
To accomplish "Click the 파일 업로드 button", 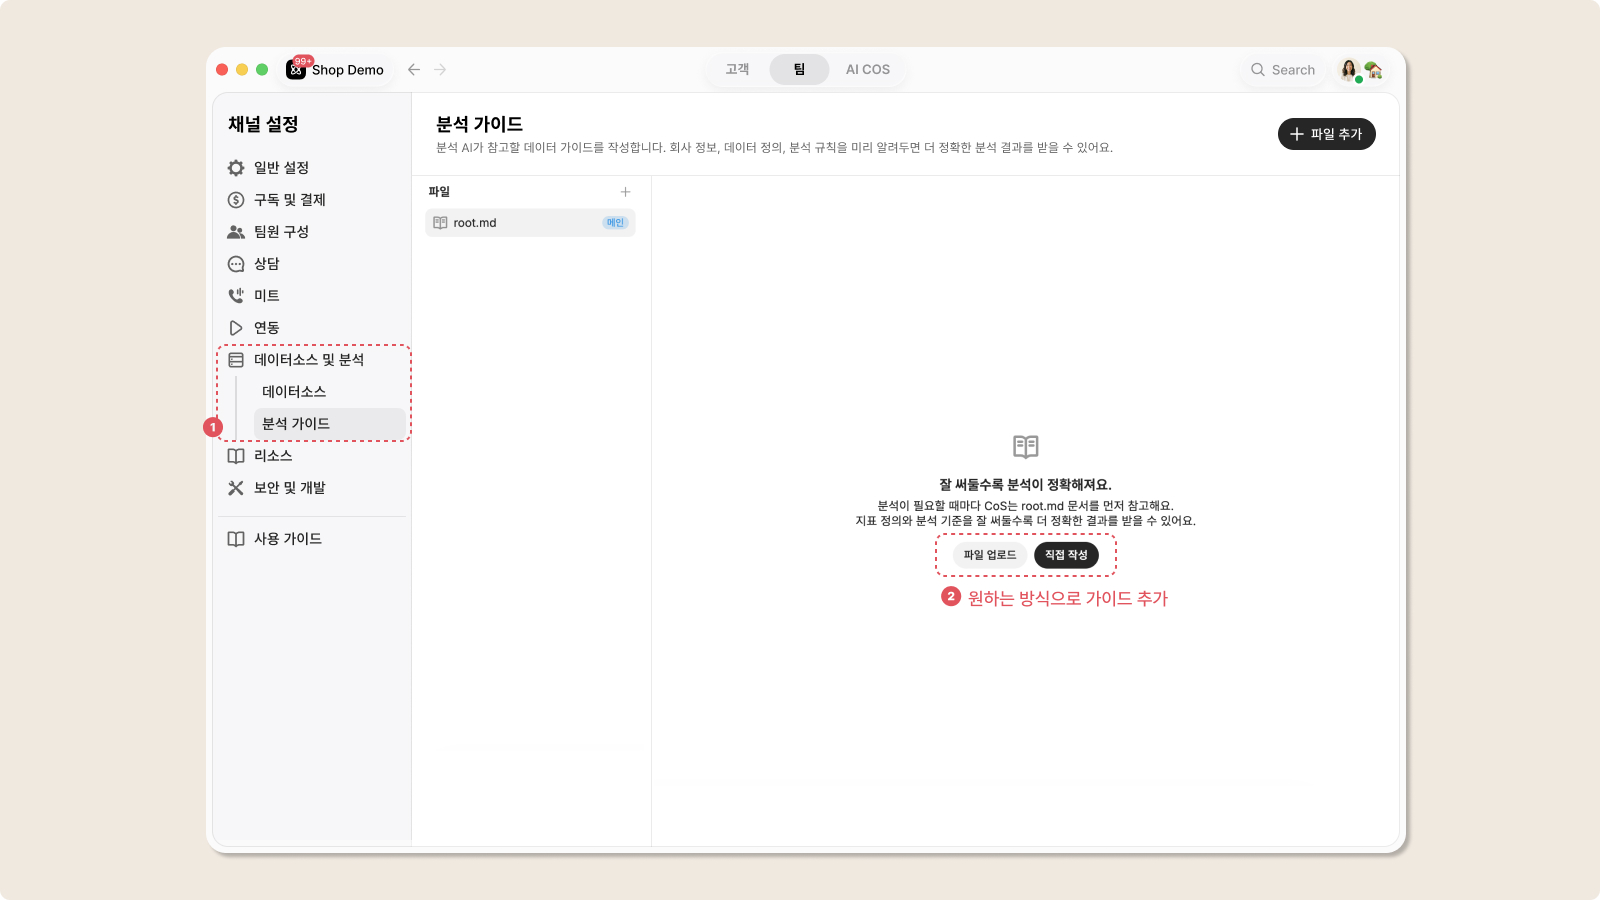I will tap(990, 555).
